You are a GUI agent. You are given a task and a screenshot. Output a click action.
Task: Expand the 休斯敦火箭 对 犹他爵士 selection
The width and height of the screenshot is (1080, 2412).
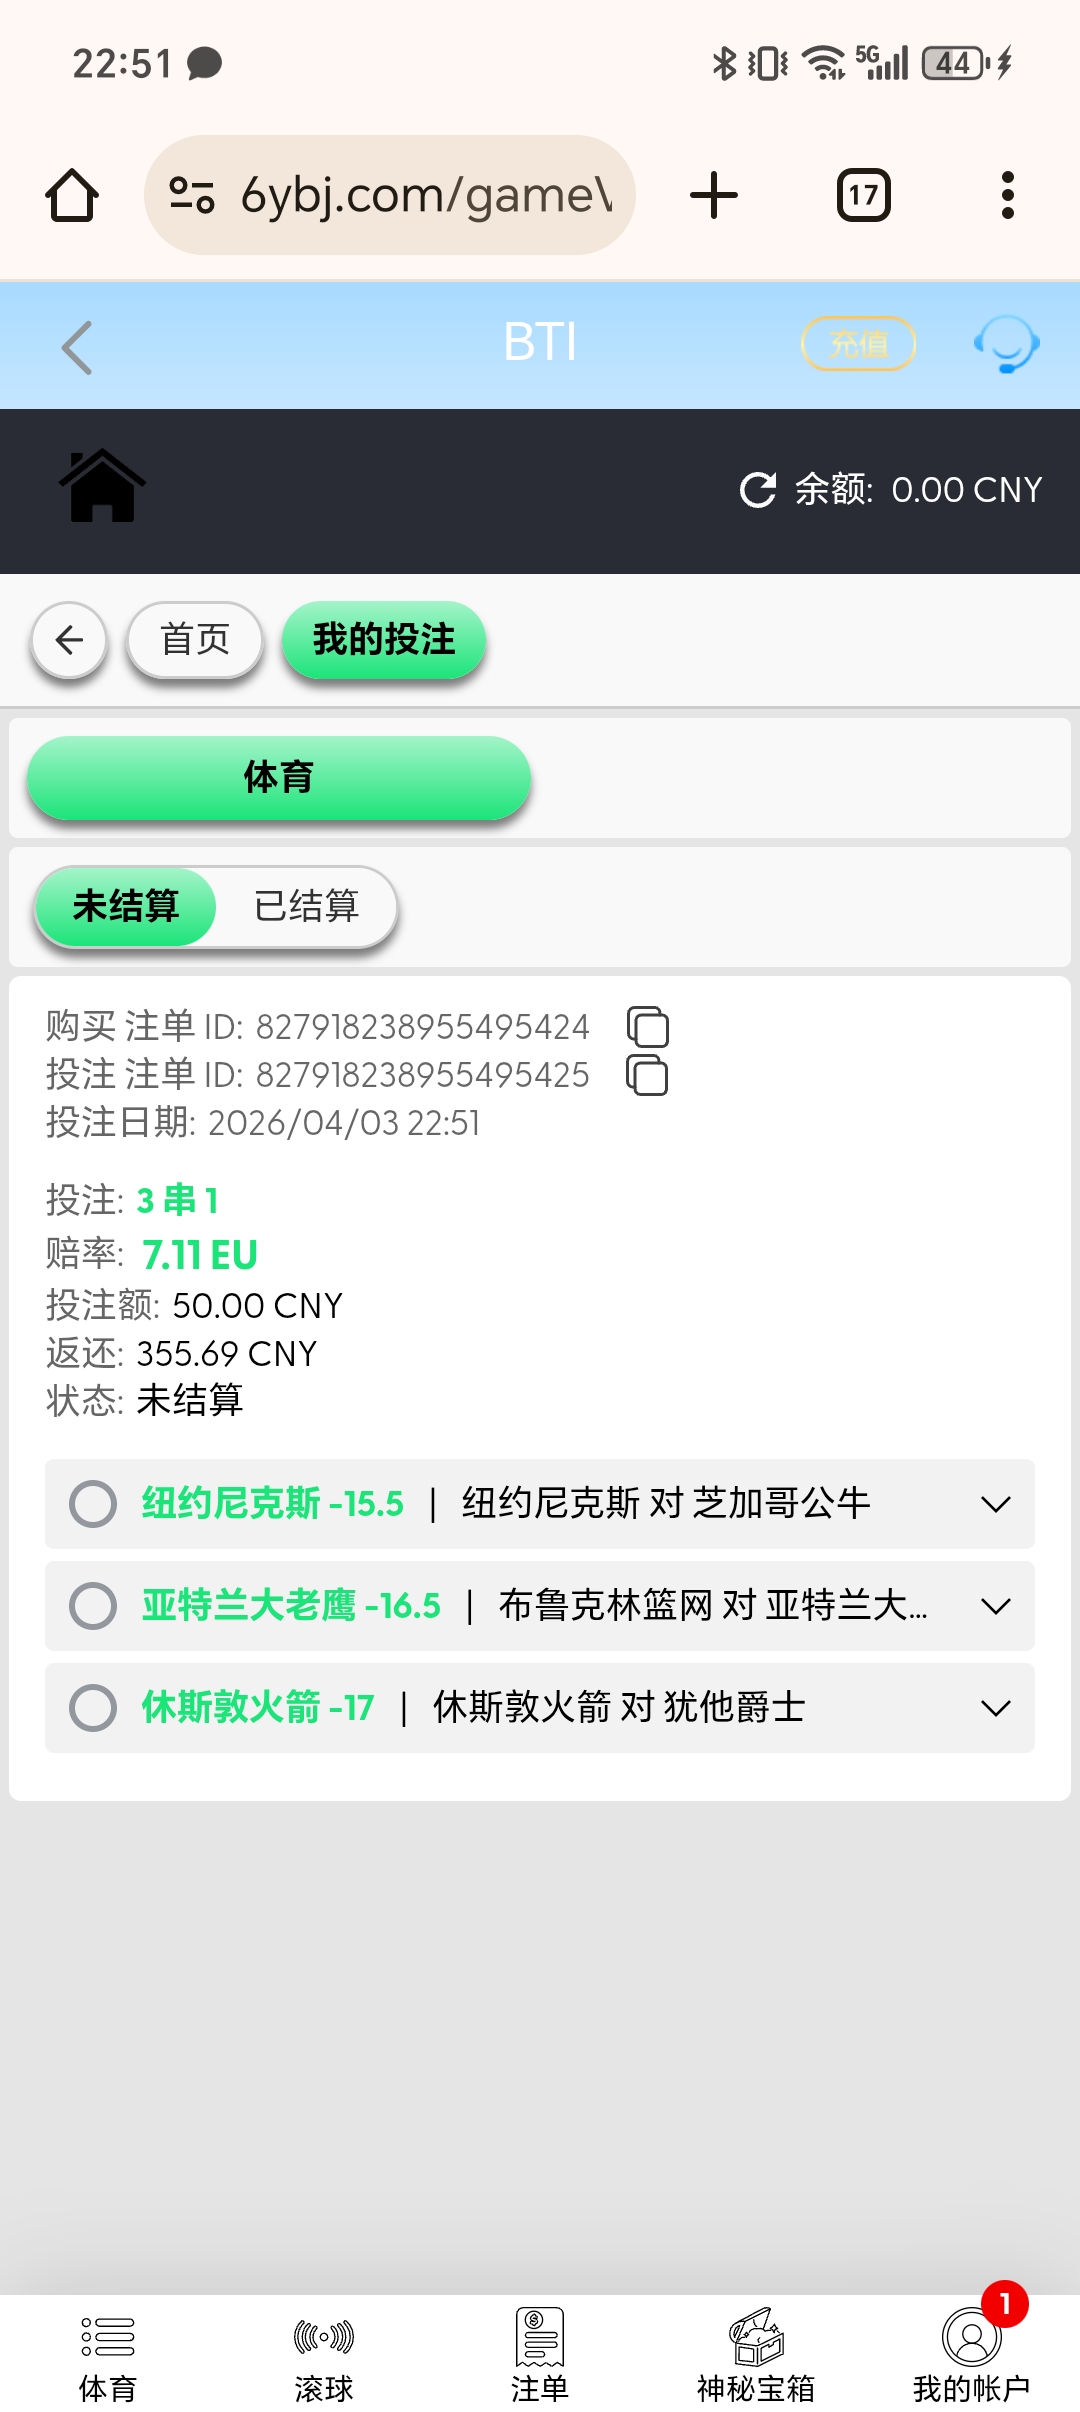(995, 1708)
